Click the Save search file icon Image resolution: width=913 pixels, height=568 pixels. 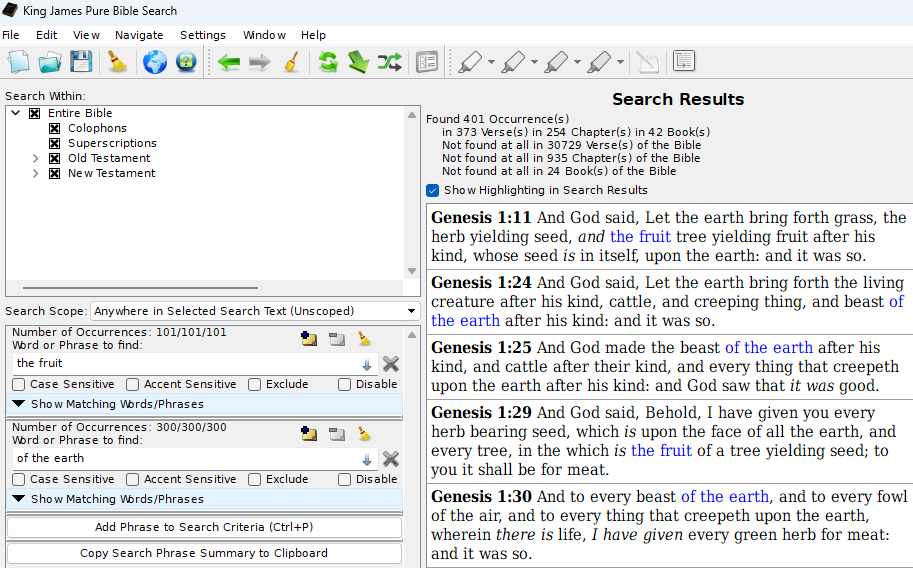[81, 62]
